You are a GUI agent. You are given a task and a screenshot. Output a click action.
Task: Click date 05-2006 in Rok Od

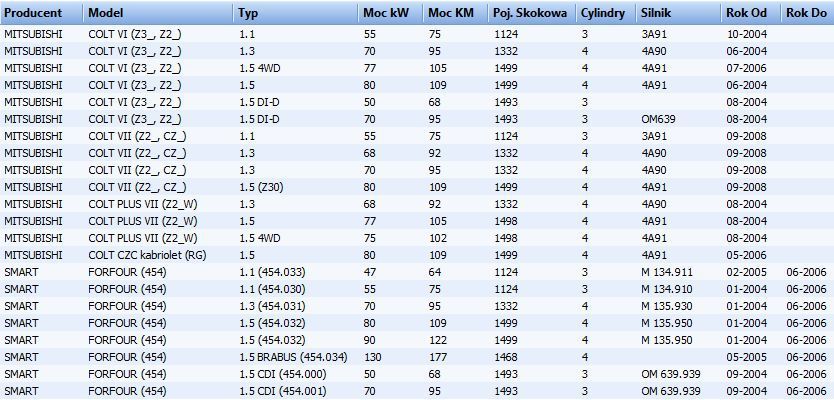746,255
